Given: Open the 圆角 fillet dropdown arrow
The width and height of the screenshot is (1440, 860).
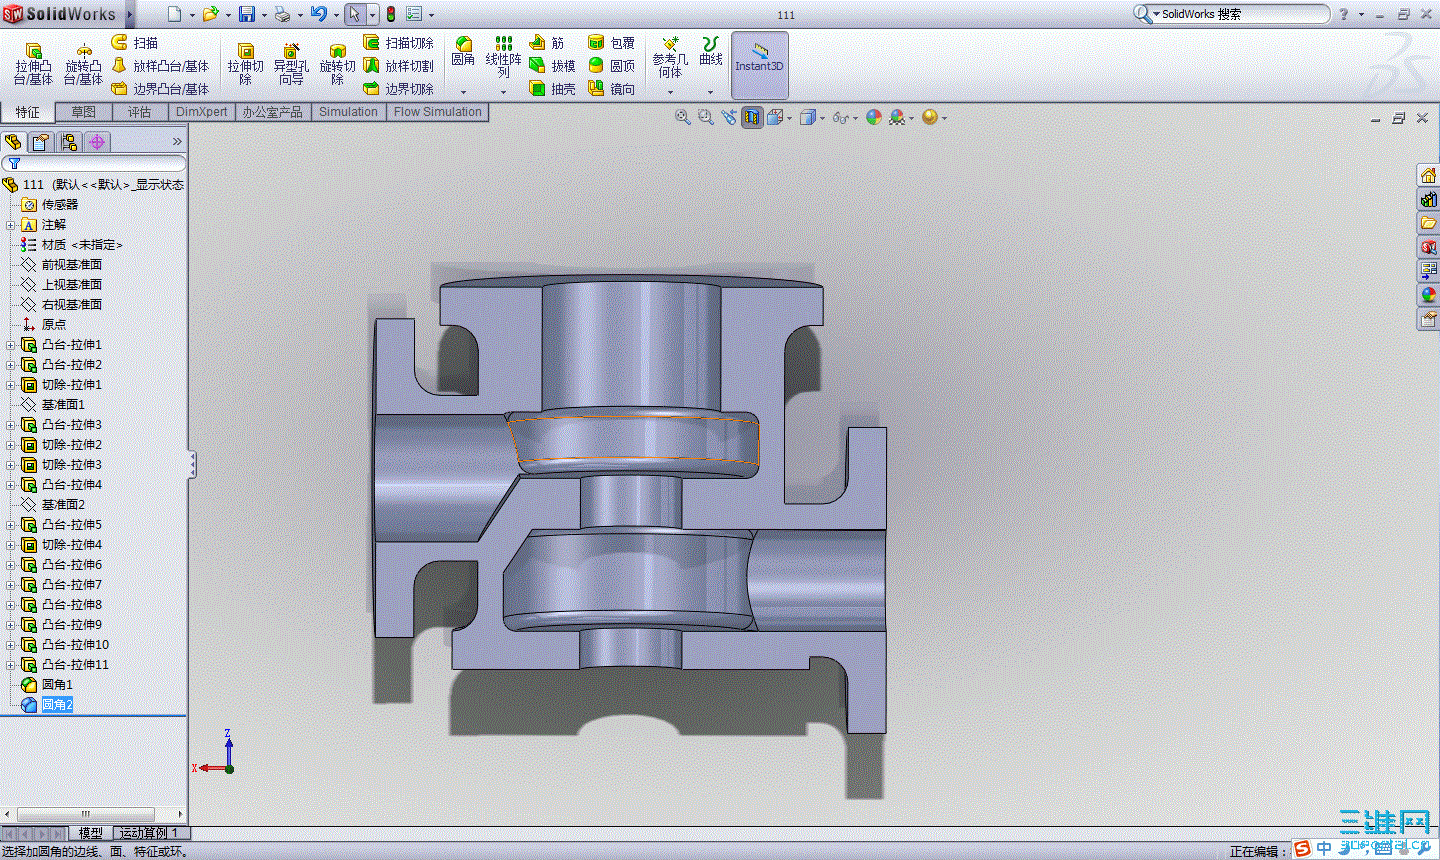Looking at the screenshot, I should (463, 91).
